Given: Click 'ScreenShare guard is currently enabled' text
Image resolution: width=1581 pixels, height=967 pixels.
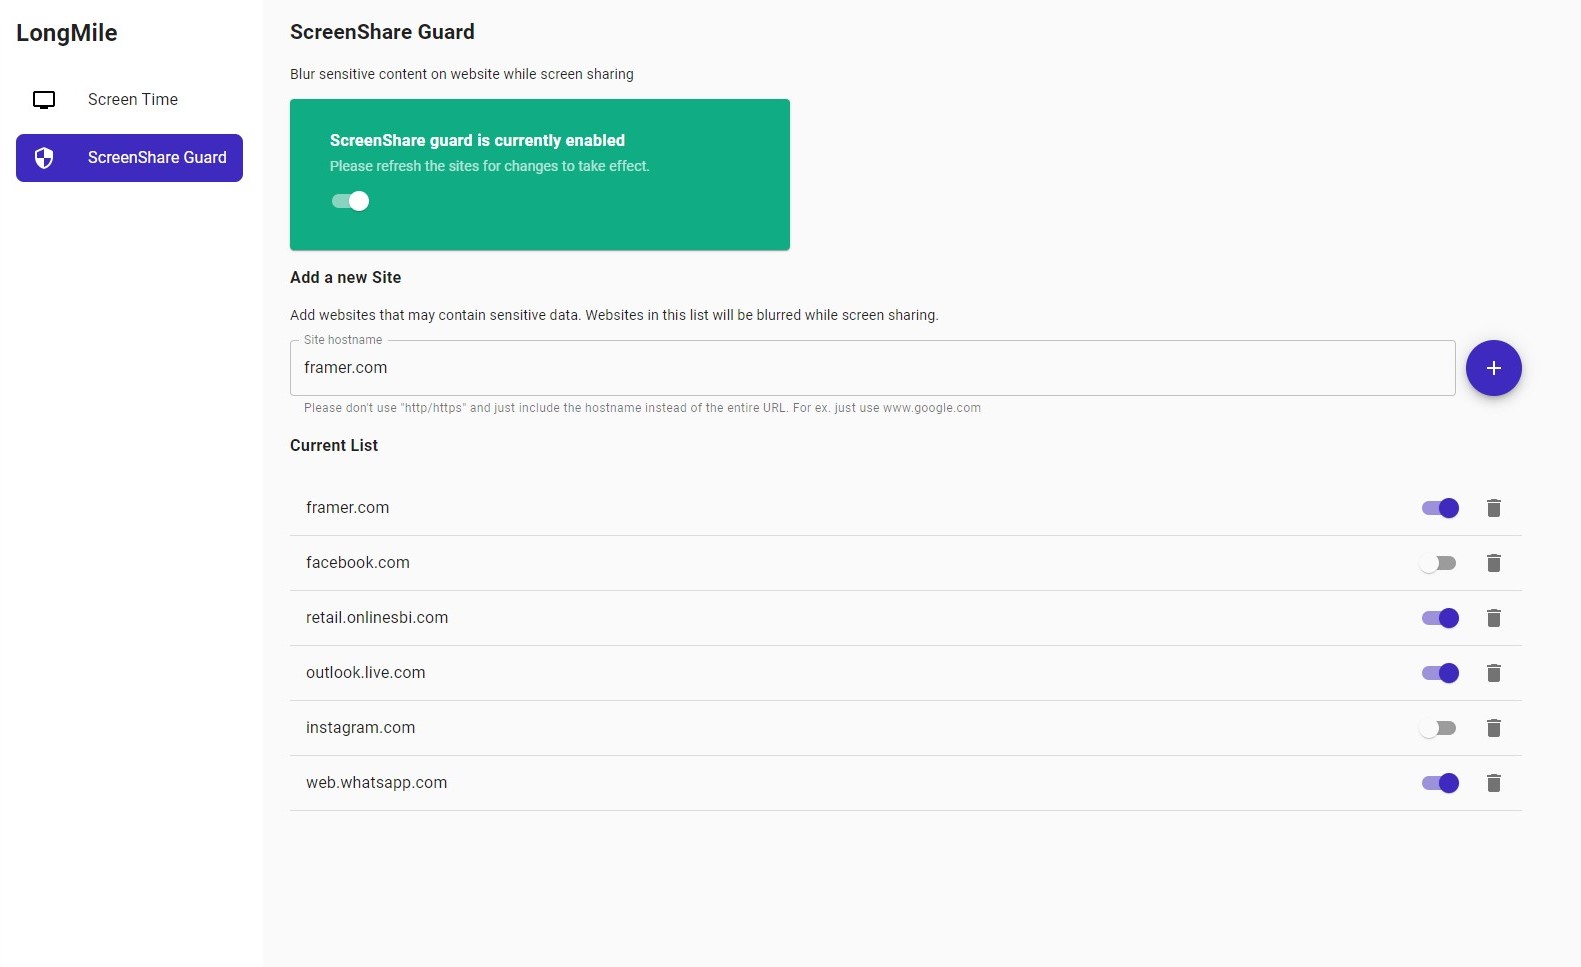Looking at the screenshot, I should 477,141.
